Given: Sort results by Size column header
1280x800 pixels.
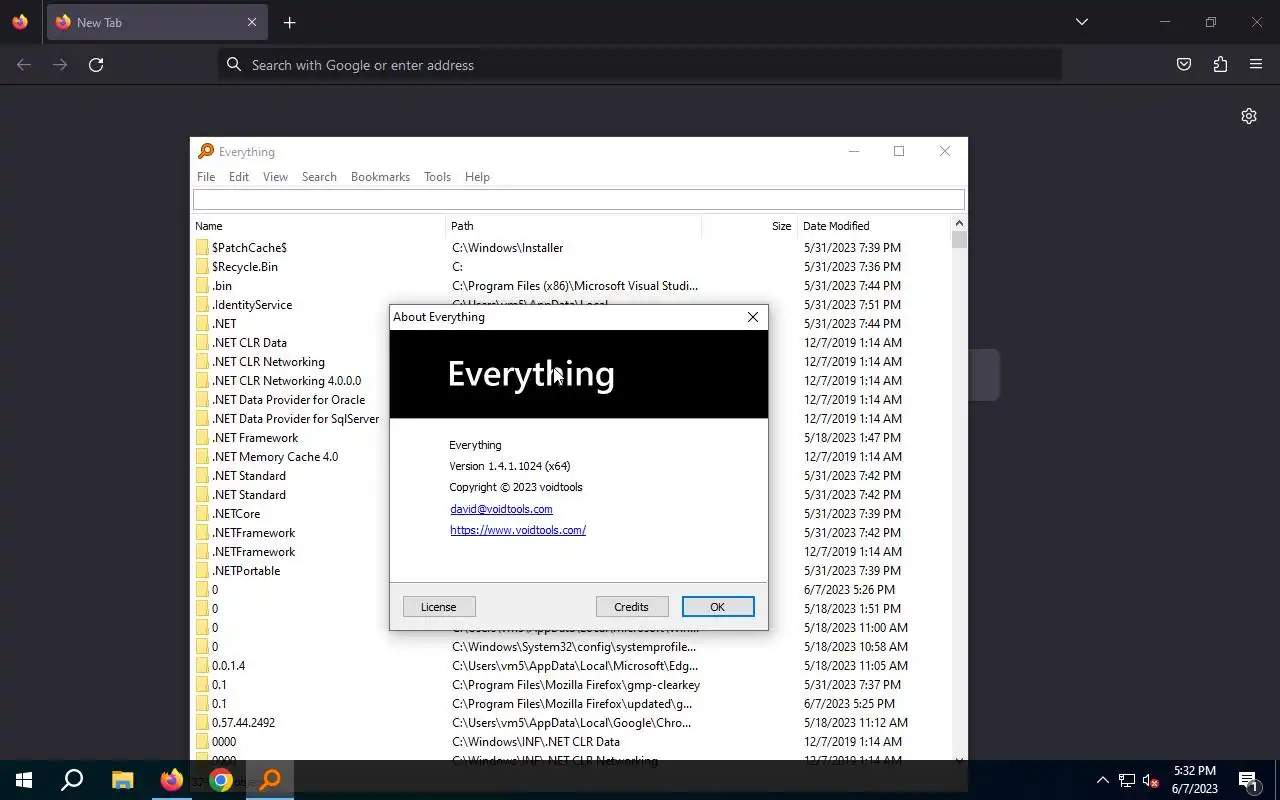Looking at the screenshot, I should point(750,226).
